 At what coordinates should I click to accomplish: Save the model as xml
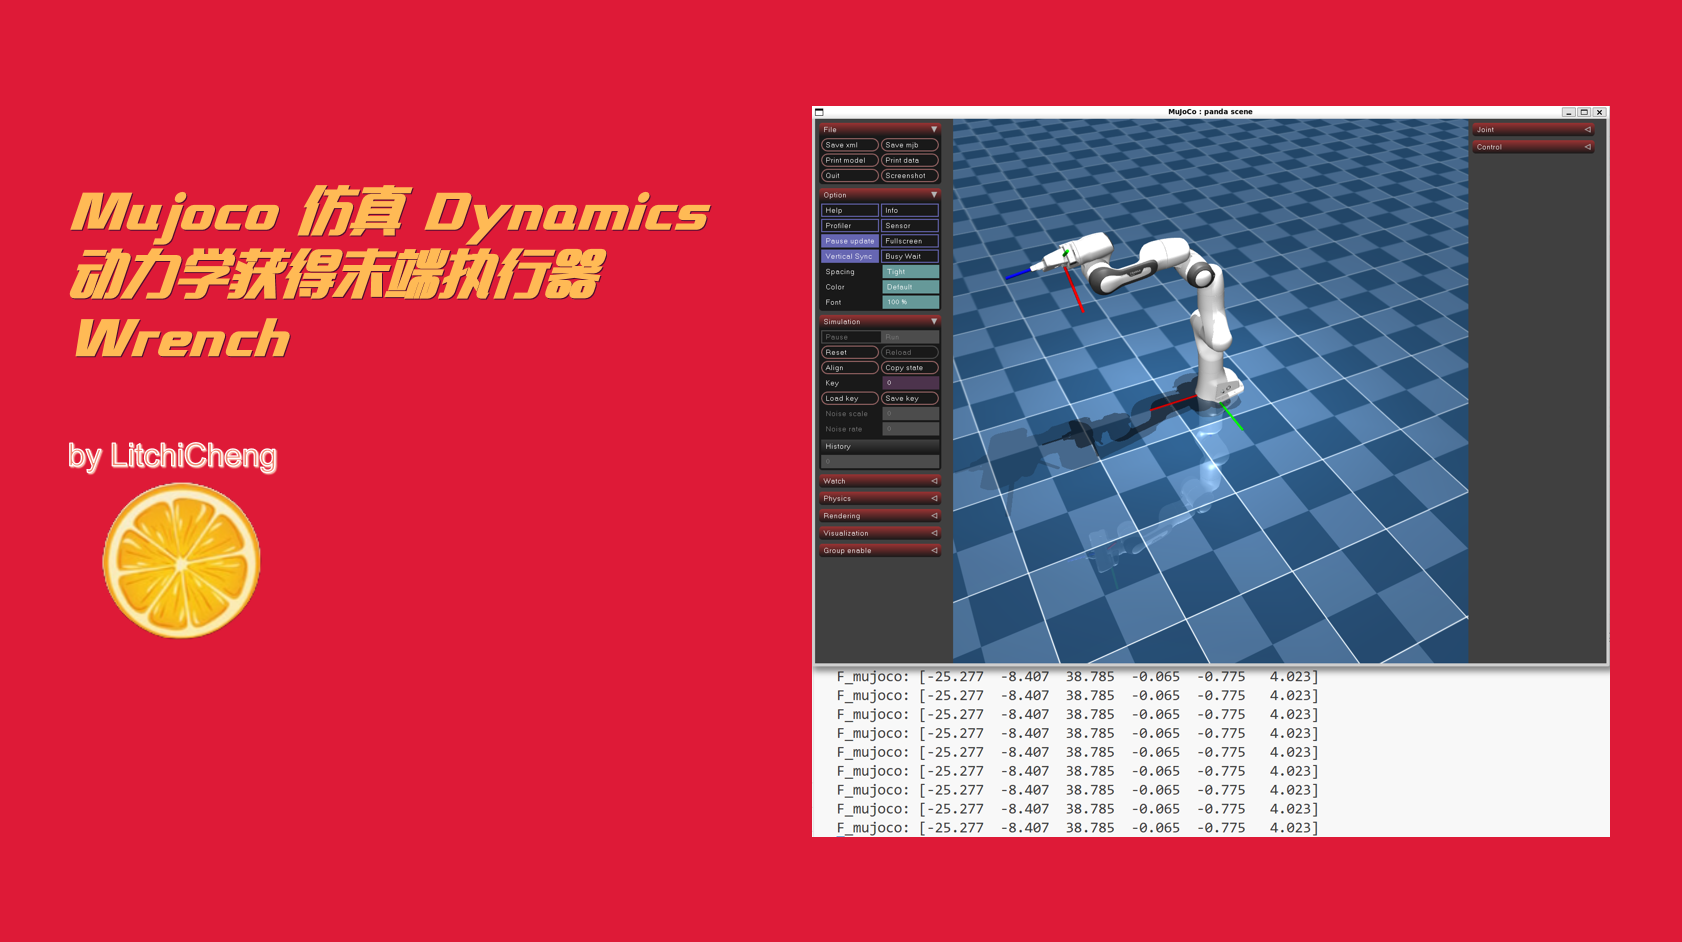pos(848,144)
